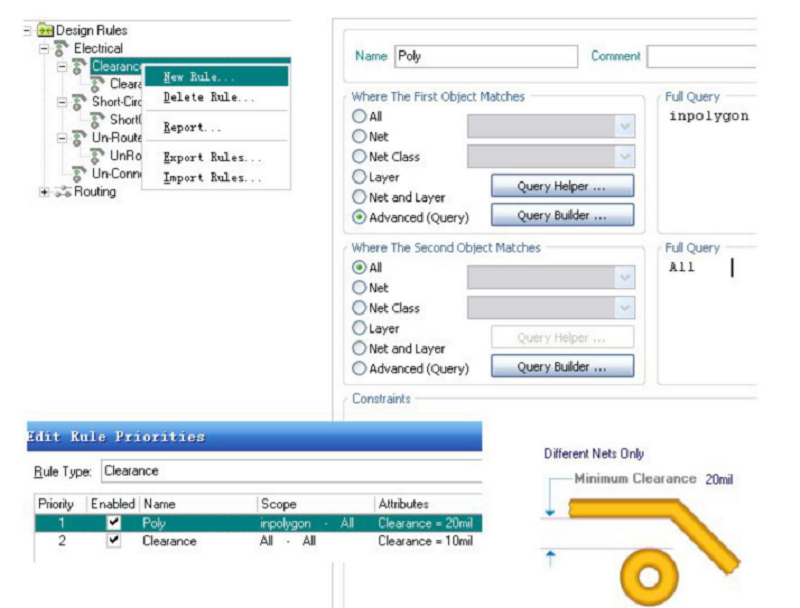Image resolution: width=800 pixels, height=608 pixels.
Task: Click the Routing category icon
Action: click(x=62, y=192)
